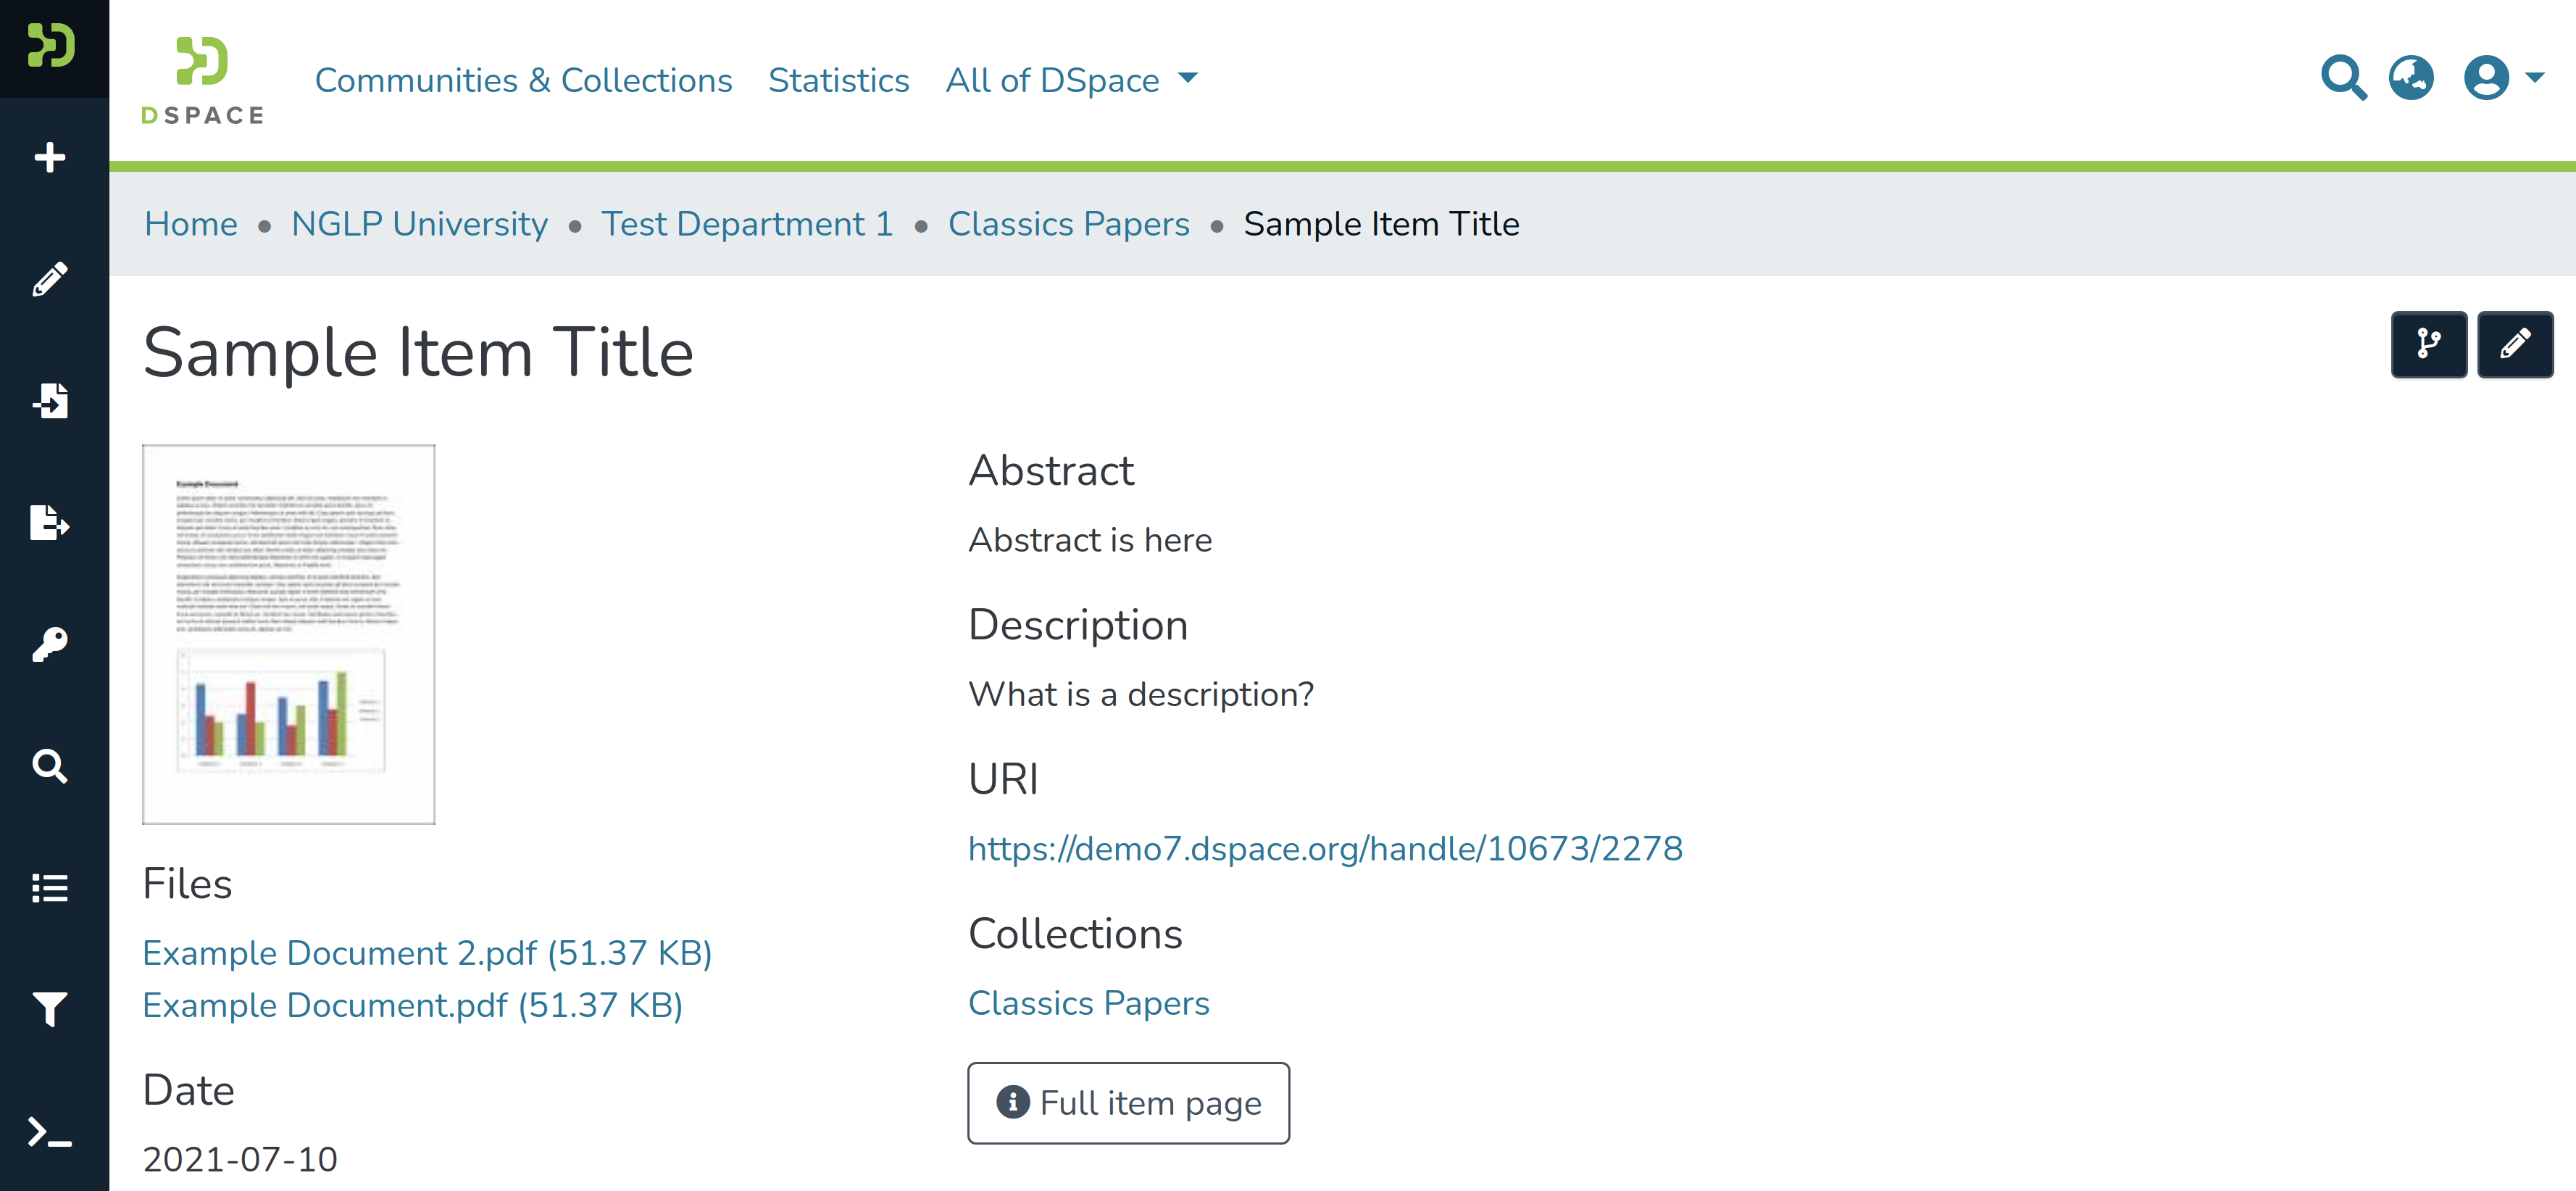This screenshot has height=1191, width=2576.
Task: Click the Export file sidebar icon
Action: (50, 522)
